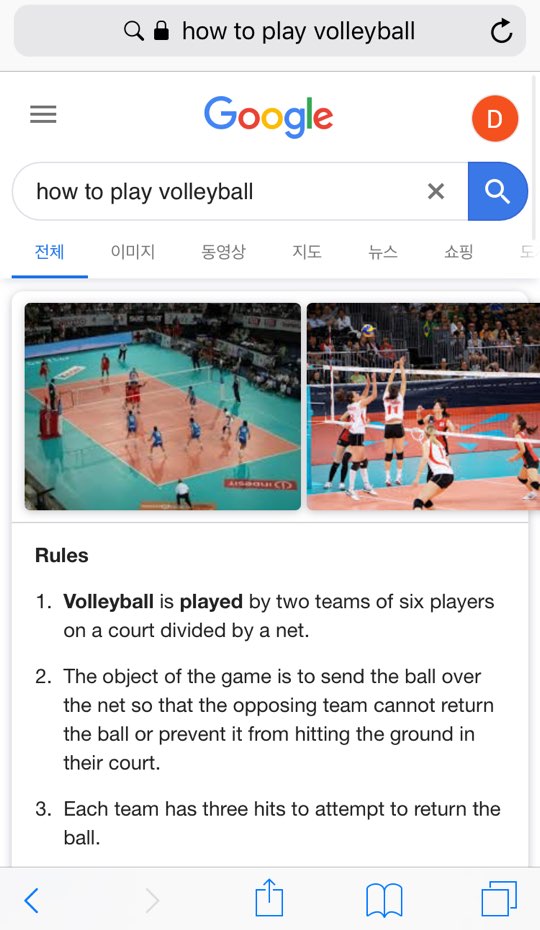Open the 쇼핑 tab
This screenshot has height=930, width=540.
[459, 251]
